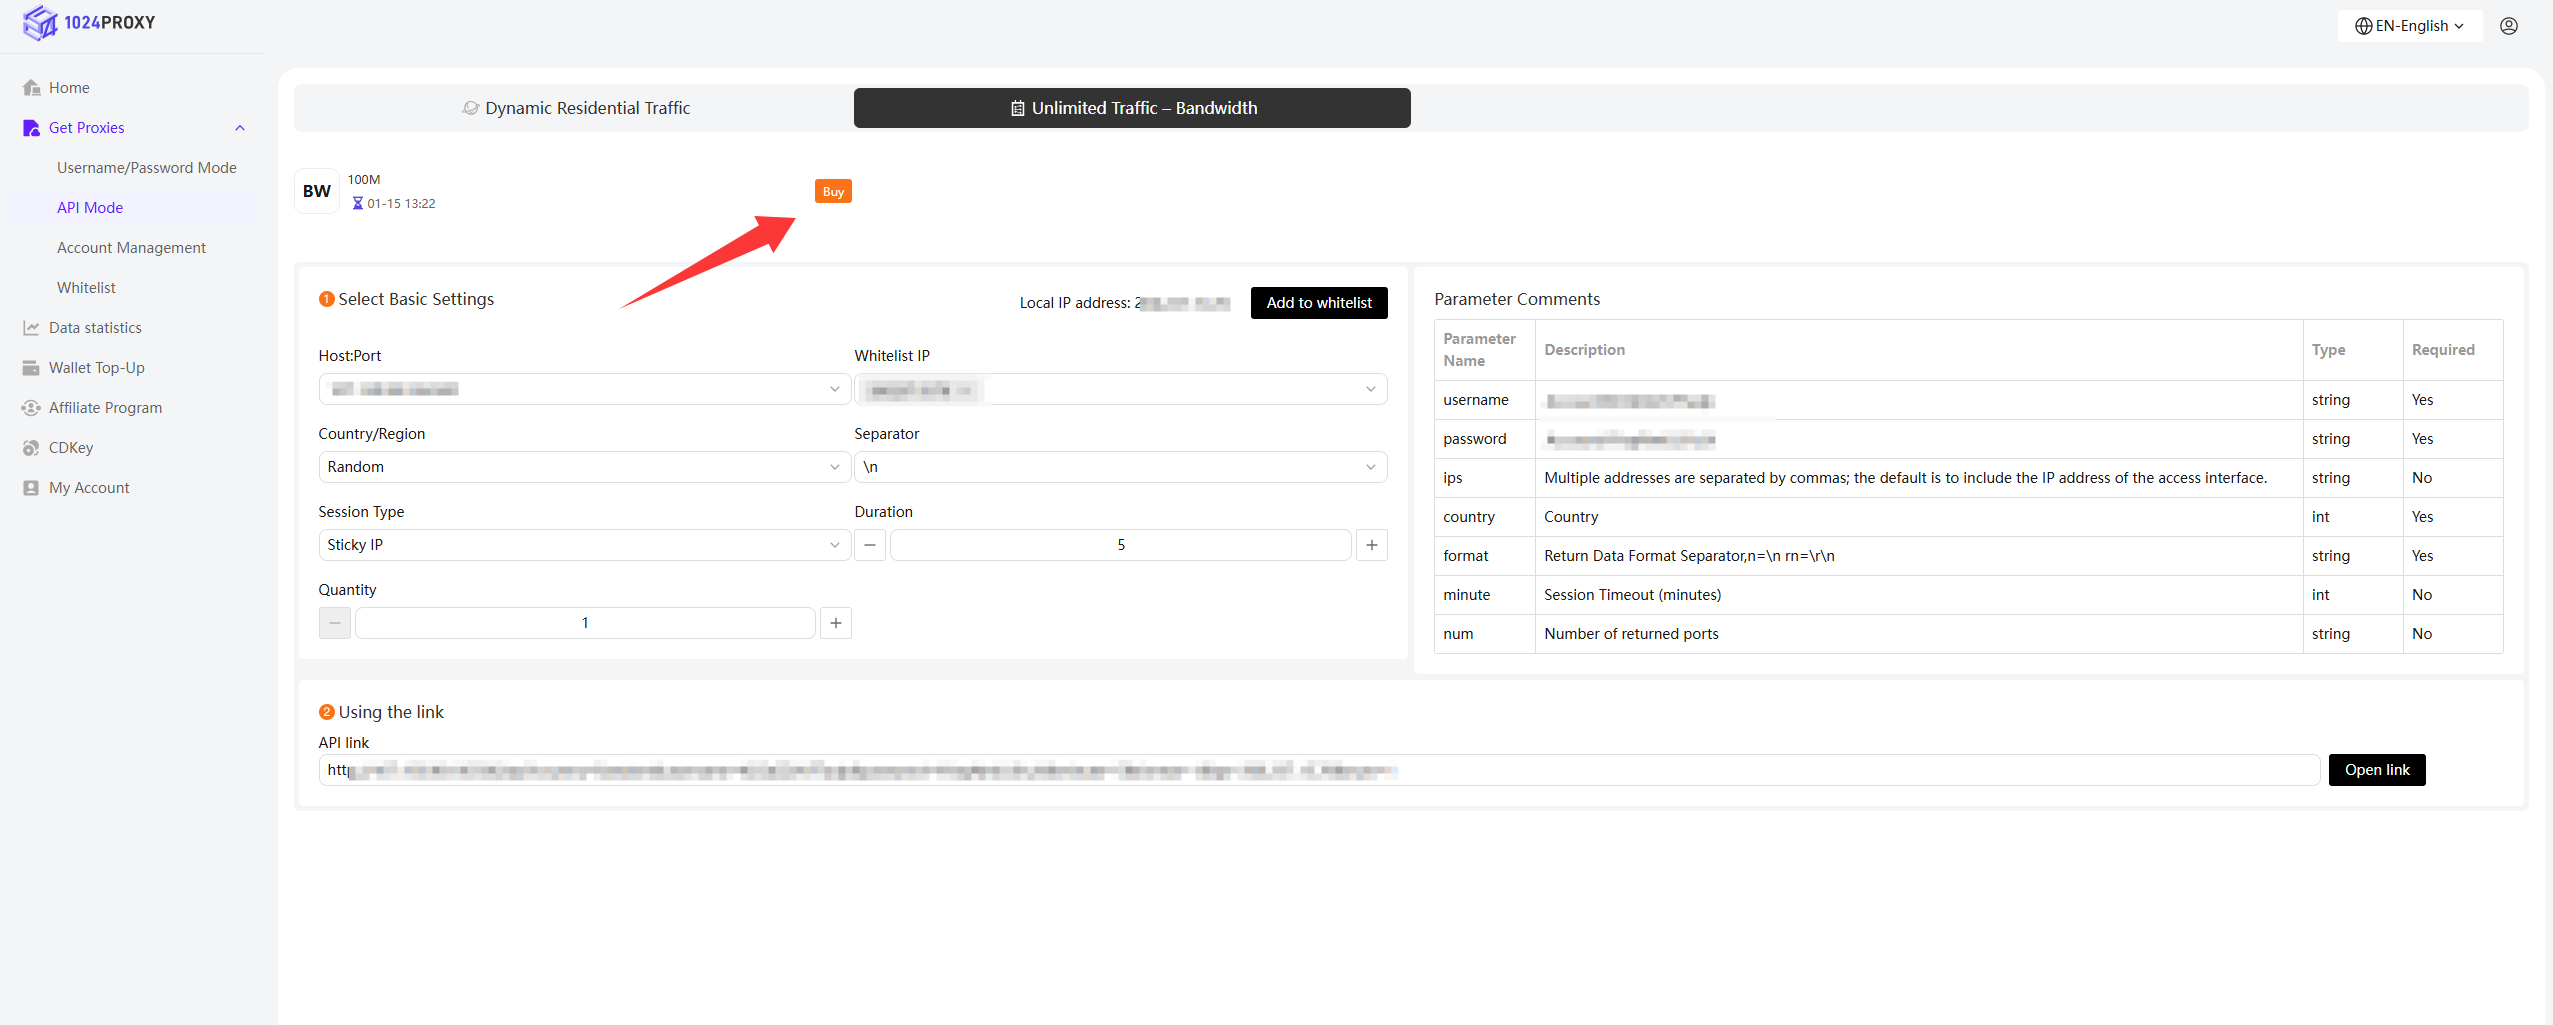2553x1025 pixels.
Task: Open the Session Type dropdown
Action: tap(583, 545)
